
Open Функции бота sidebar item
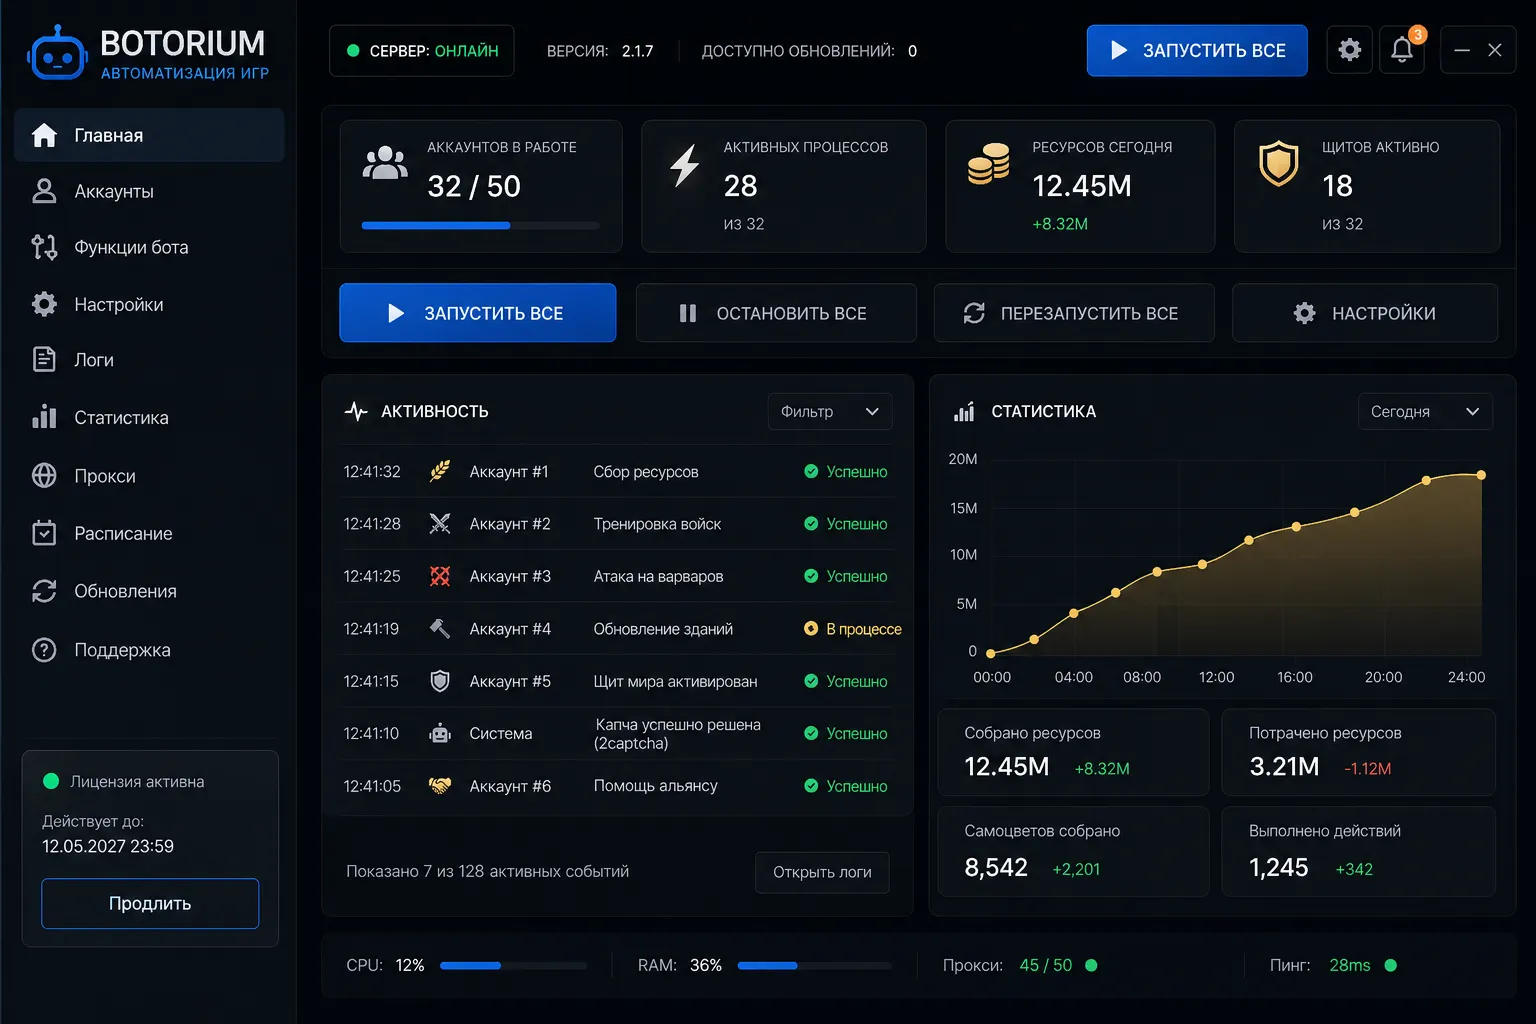150,247
